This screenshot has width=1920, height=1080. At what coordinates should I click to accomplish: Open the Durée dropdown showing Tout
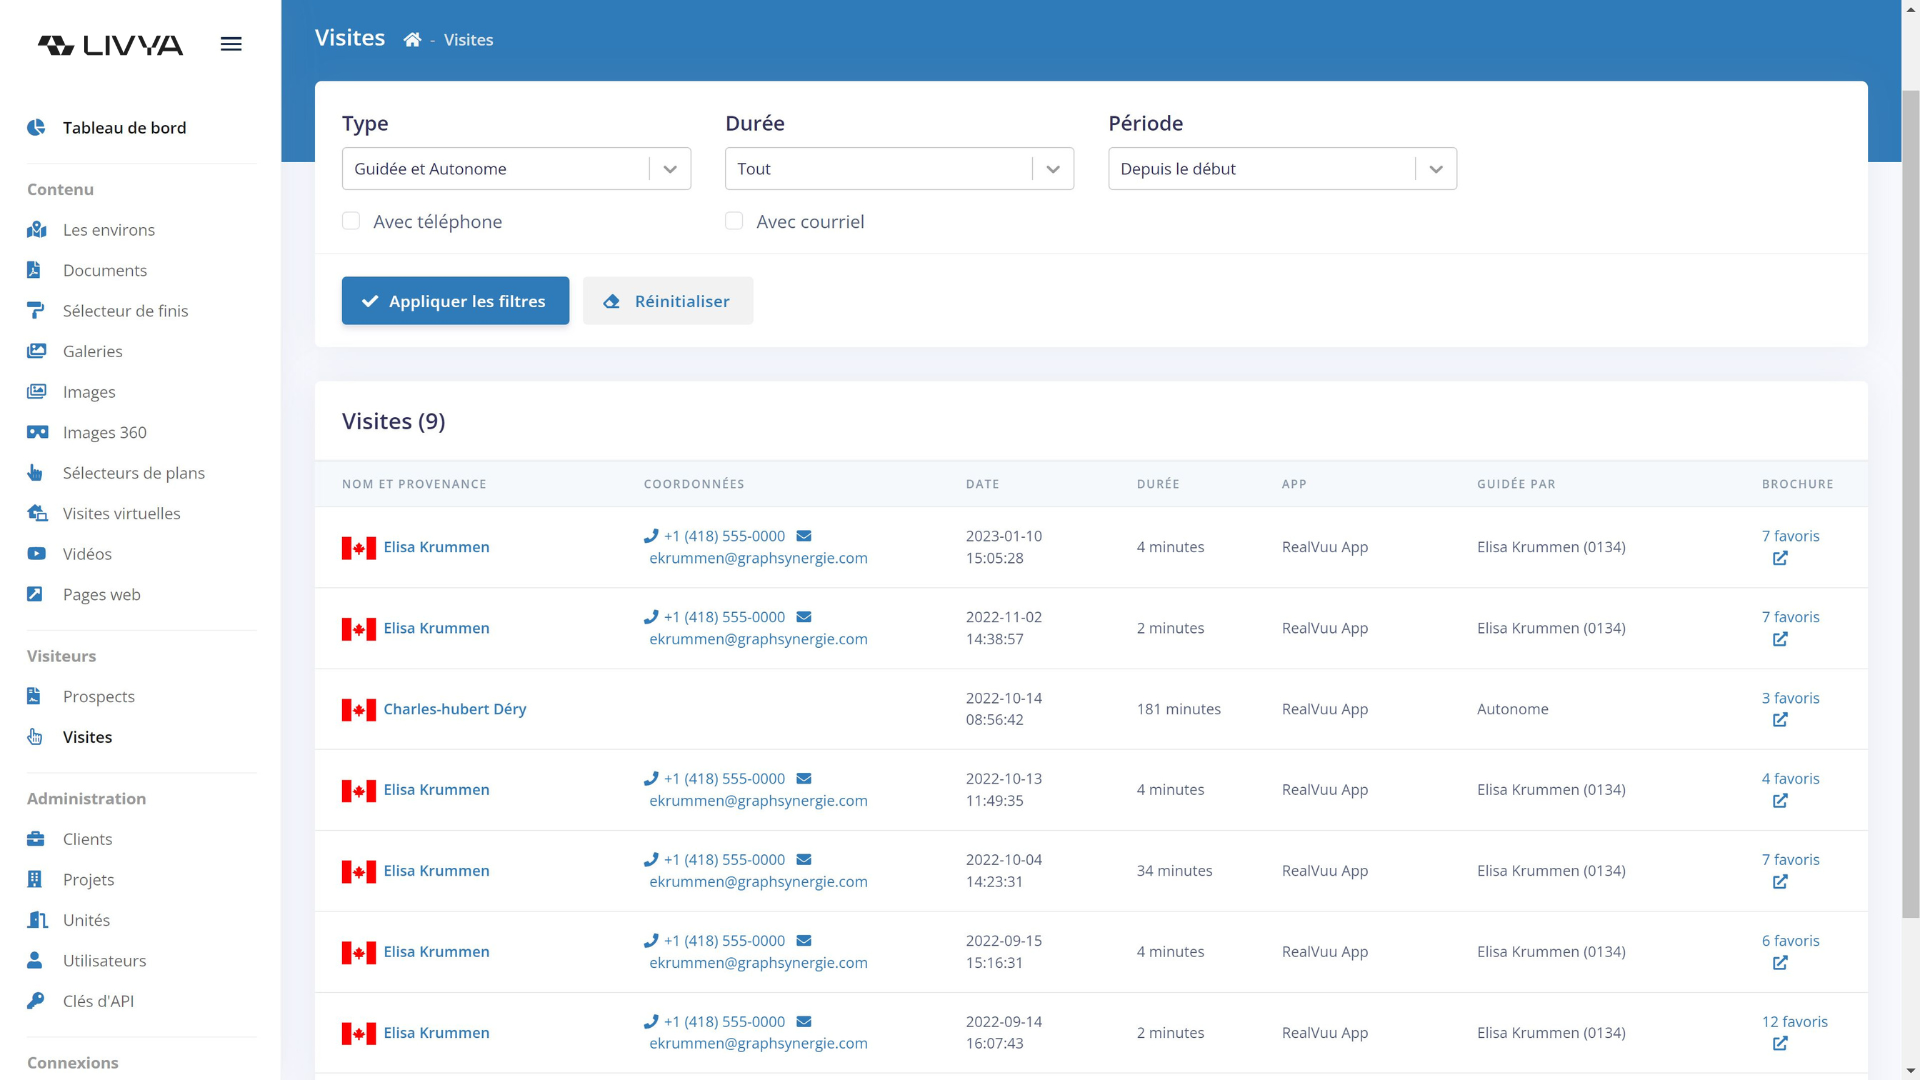point(899,169)
